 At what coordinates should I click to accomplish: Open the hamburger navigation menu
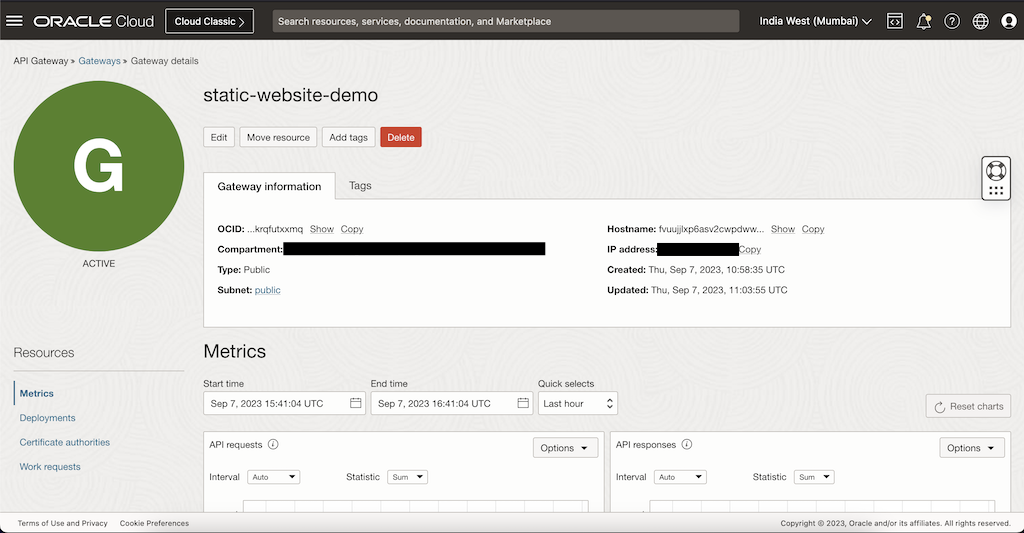[14, 21]
